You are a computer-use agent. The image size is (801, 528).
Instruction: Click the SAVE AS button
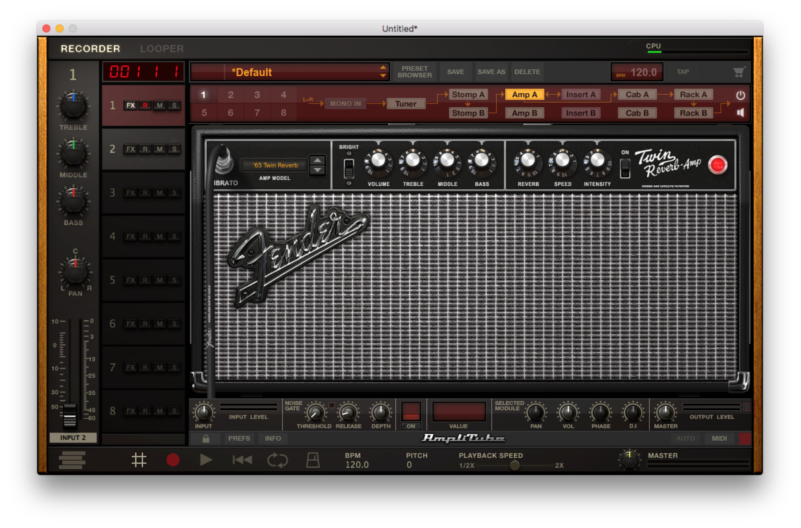(491, 72)
